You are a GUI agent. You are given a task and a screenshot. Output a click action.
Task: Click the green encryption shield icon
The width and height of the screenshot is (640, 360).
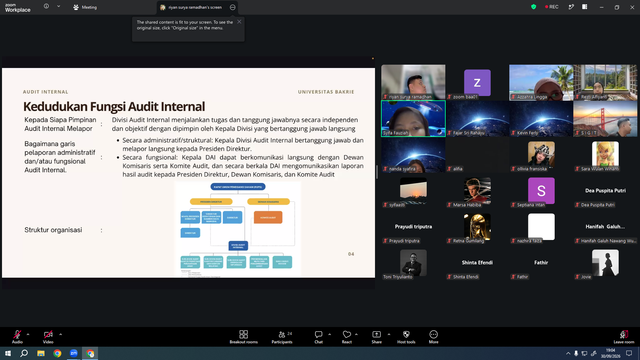coord(533,7)
